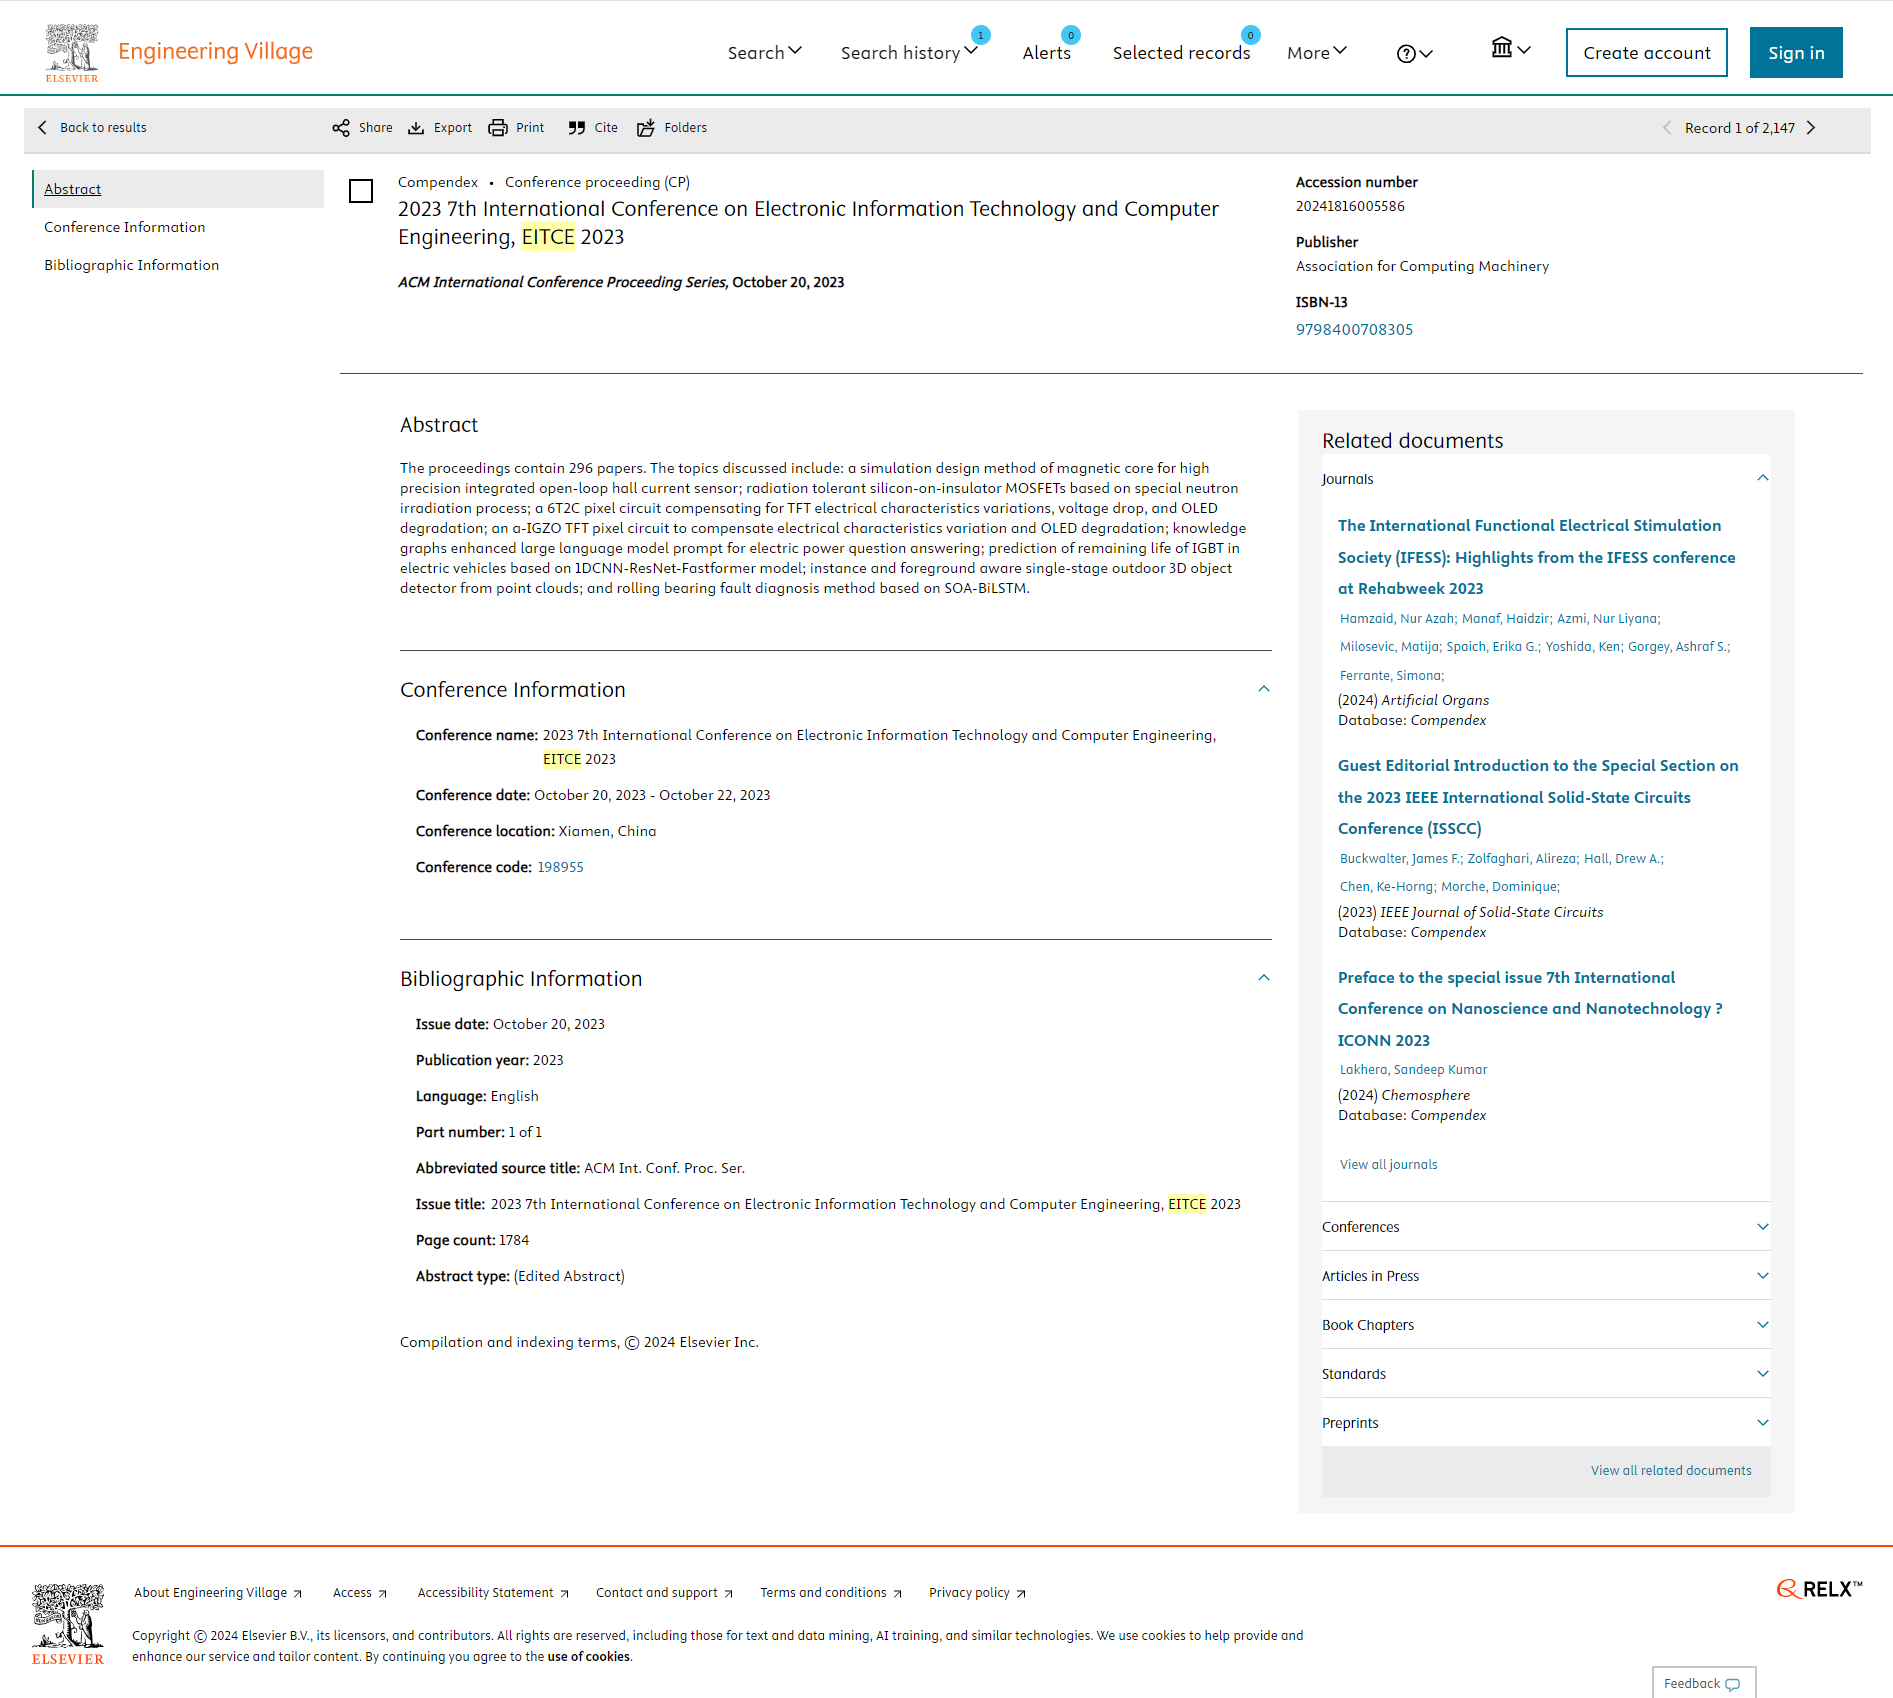Go to previous record arrow
The image size is (1893, 1698).
coord(1667,128)
